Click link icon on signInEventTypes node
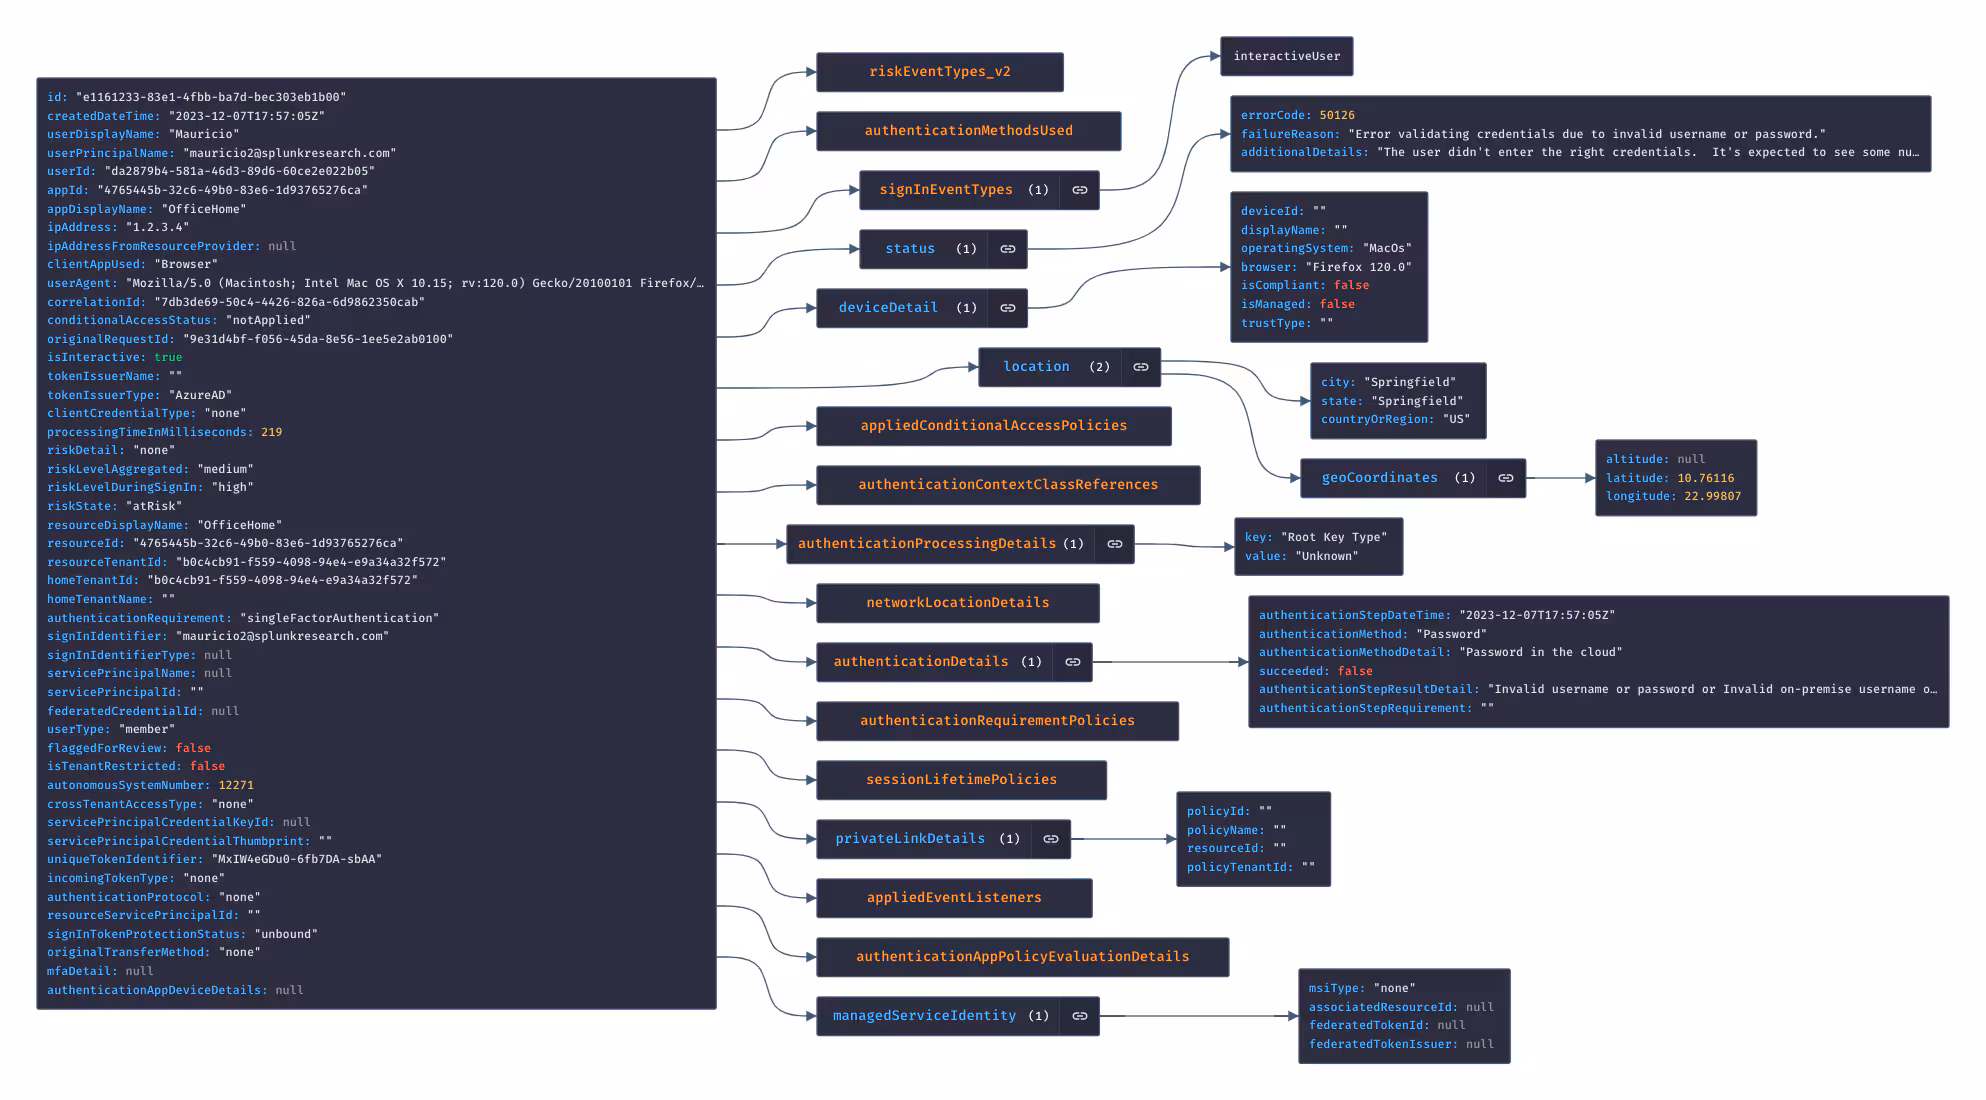1986x1100 pixels. 1079,190
